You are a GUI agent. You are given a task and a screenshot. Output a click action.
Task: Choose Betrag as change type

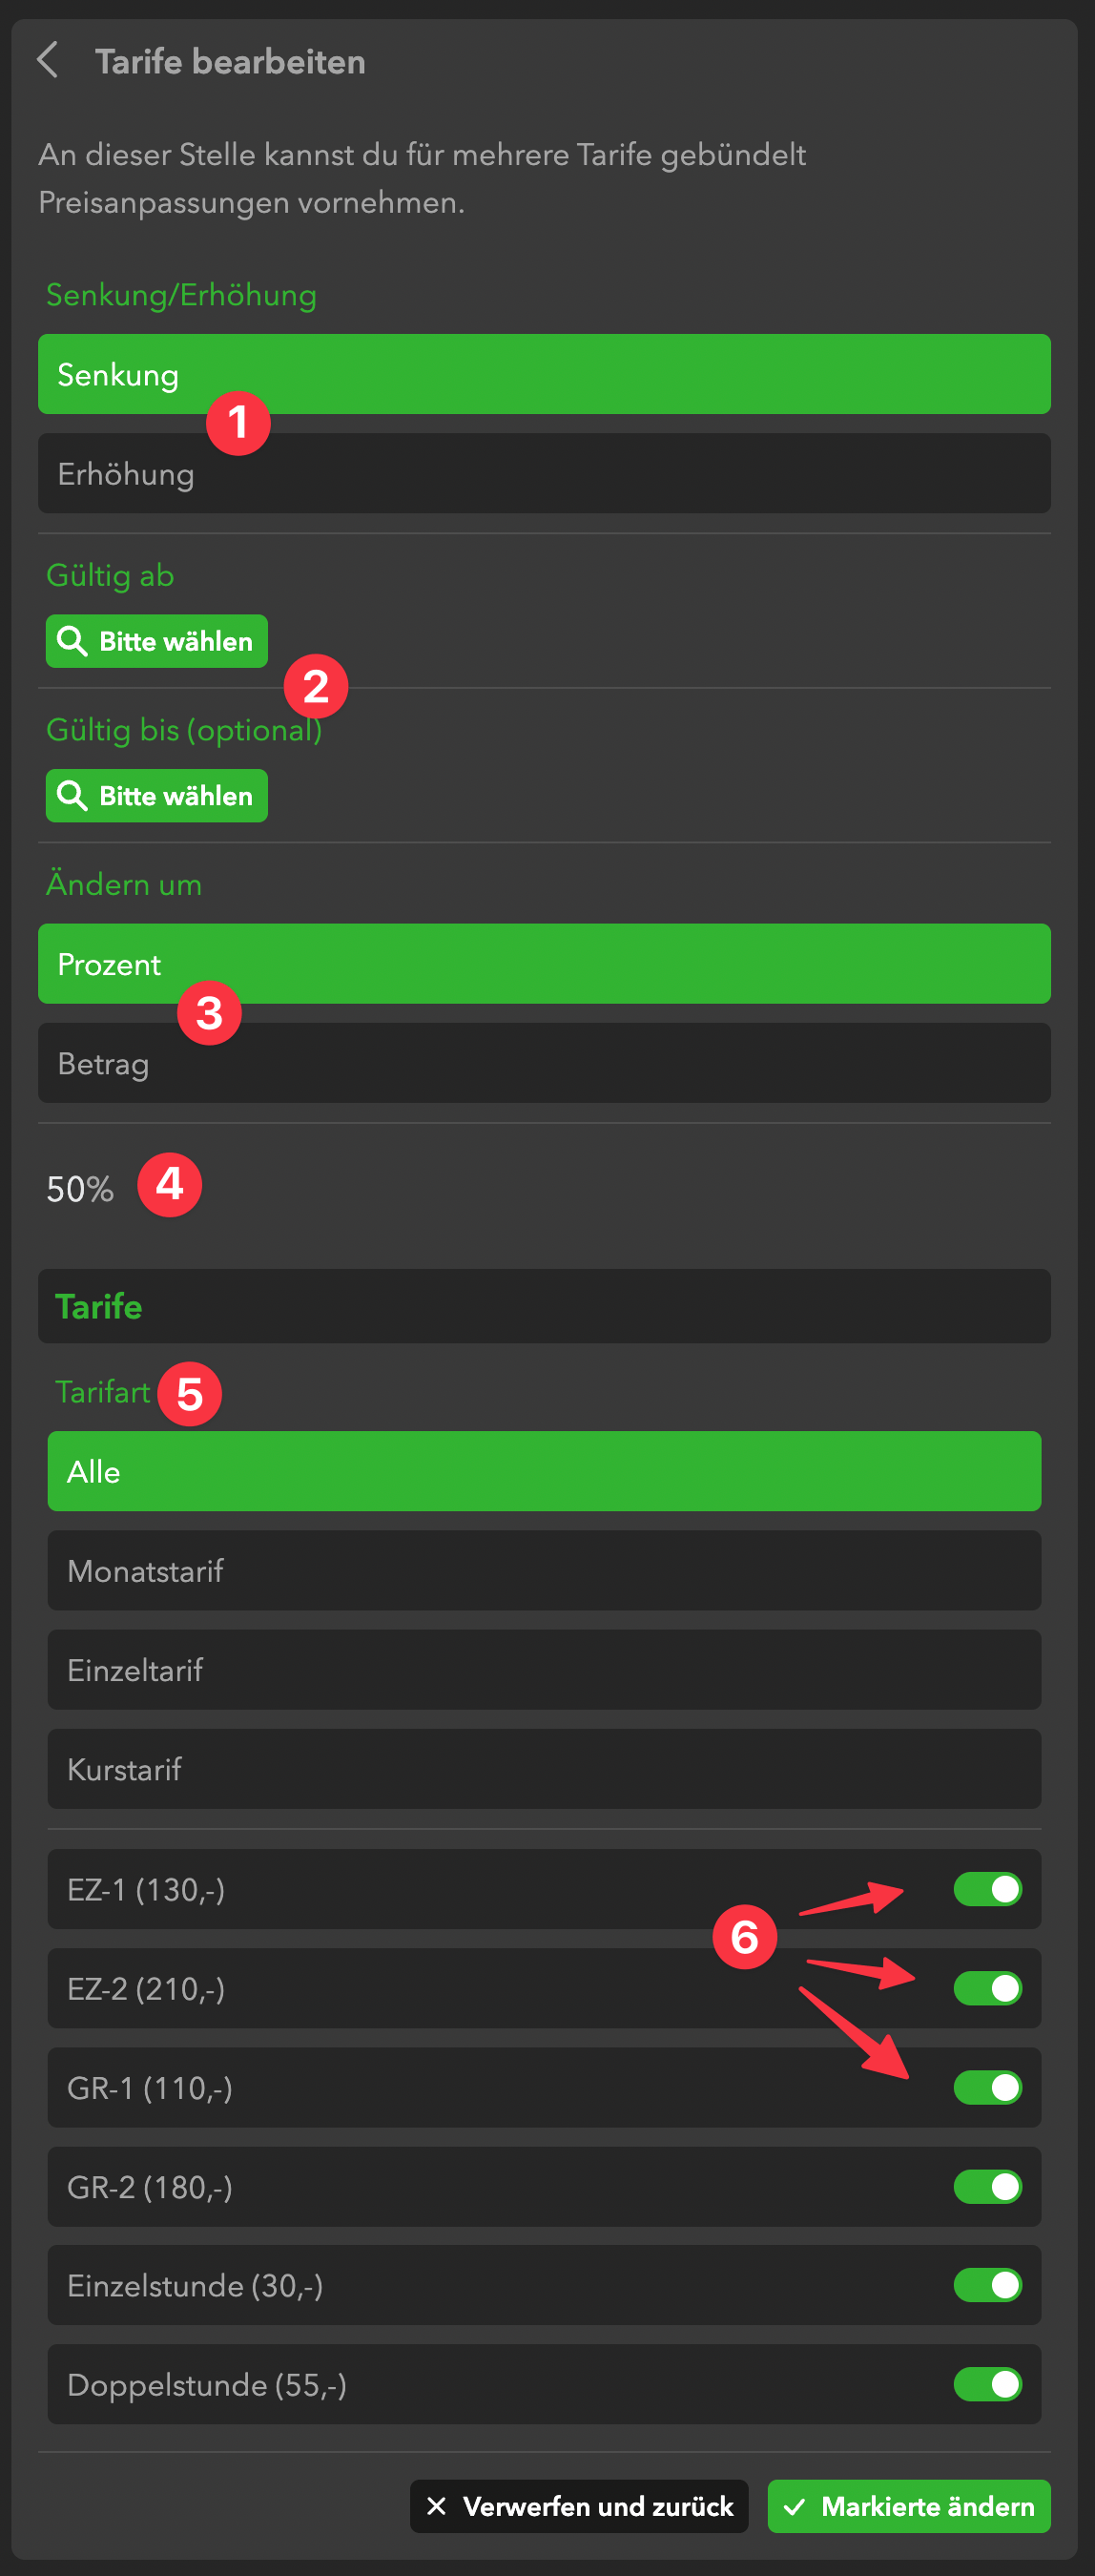[x=544, y=1063]
